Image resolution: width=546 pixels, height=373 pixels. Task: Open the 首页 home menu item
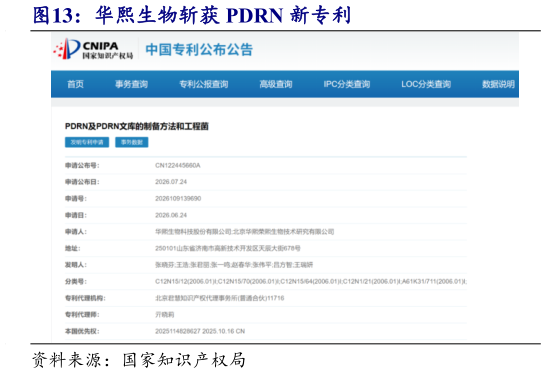[75, 84]
